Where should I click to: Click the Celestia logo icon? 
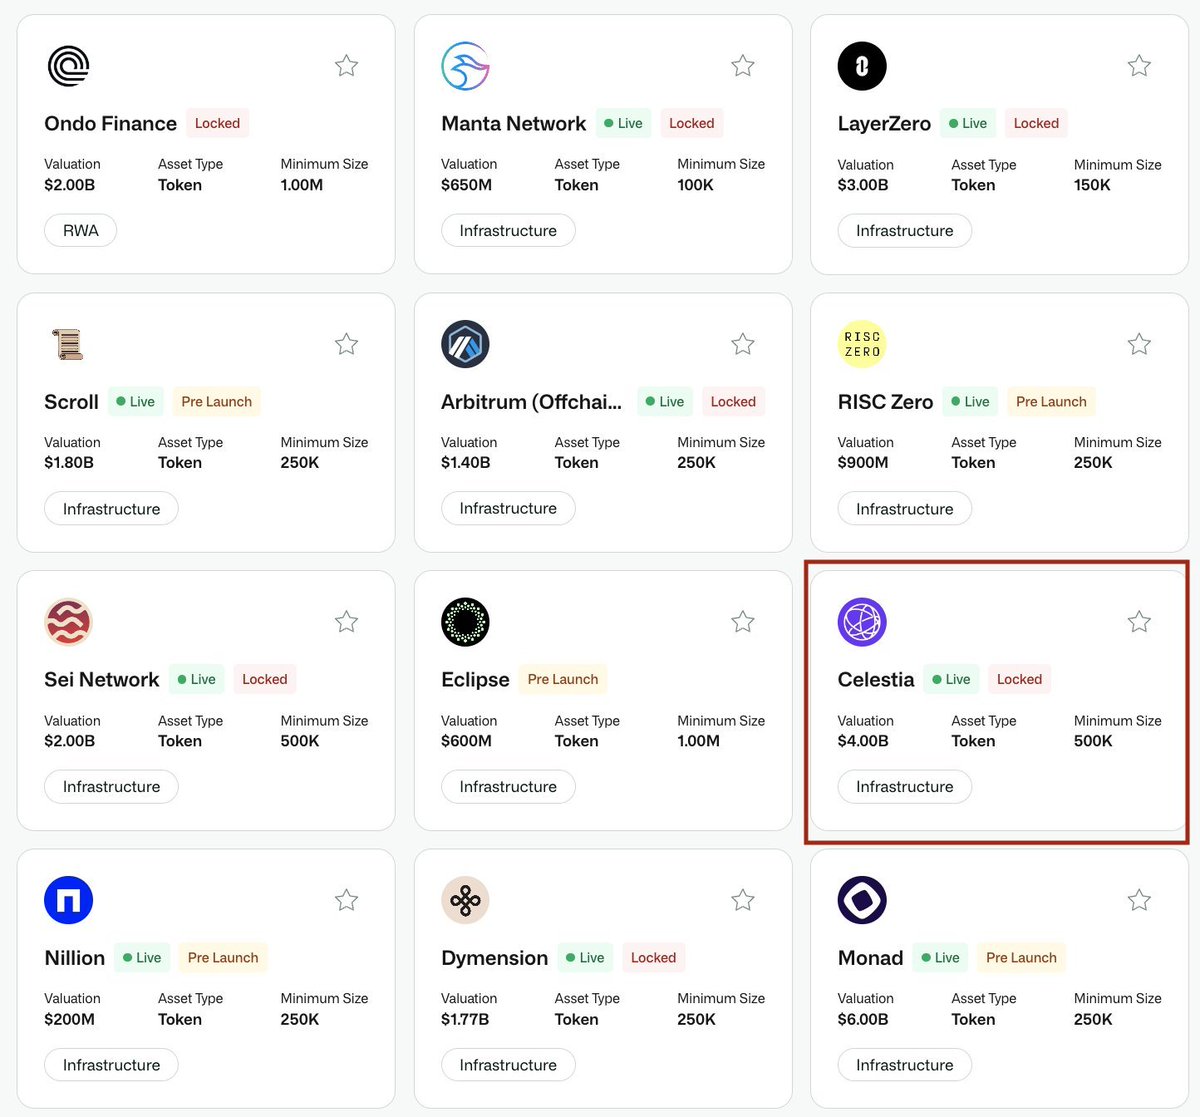862,622
